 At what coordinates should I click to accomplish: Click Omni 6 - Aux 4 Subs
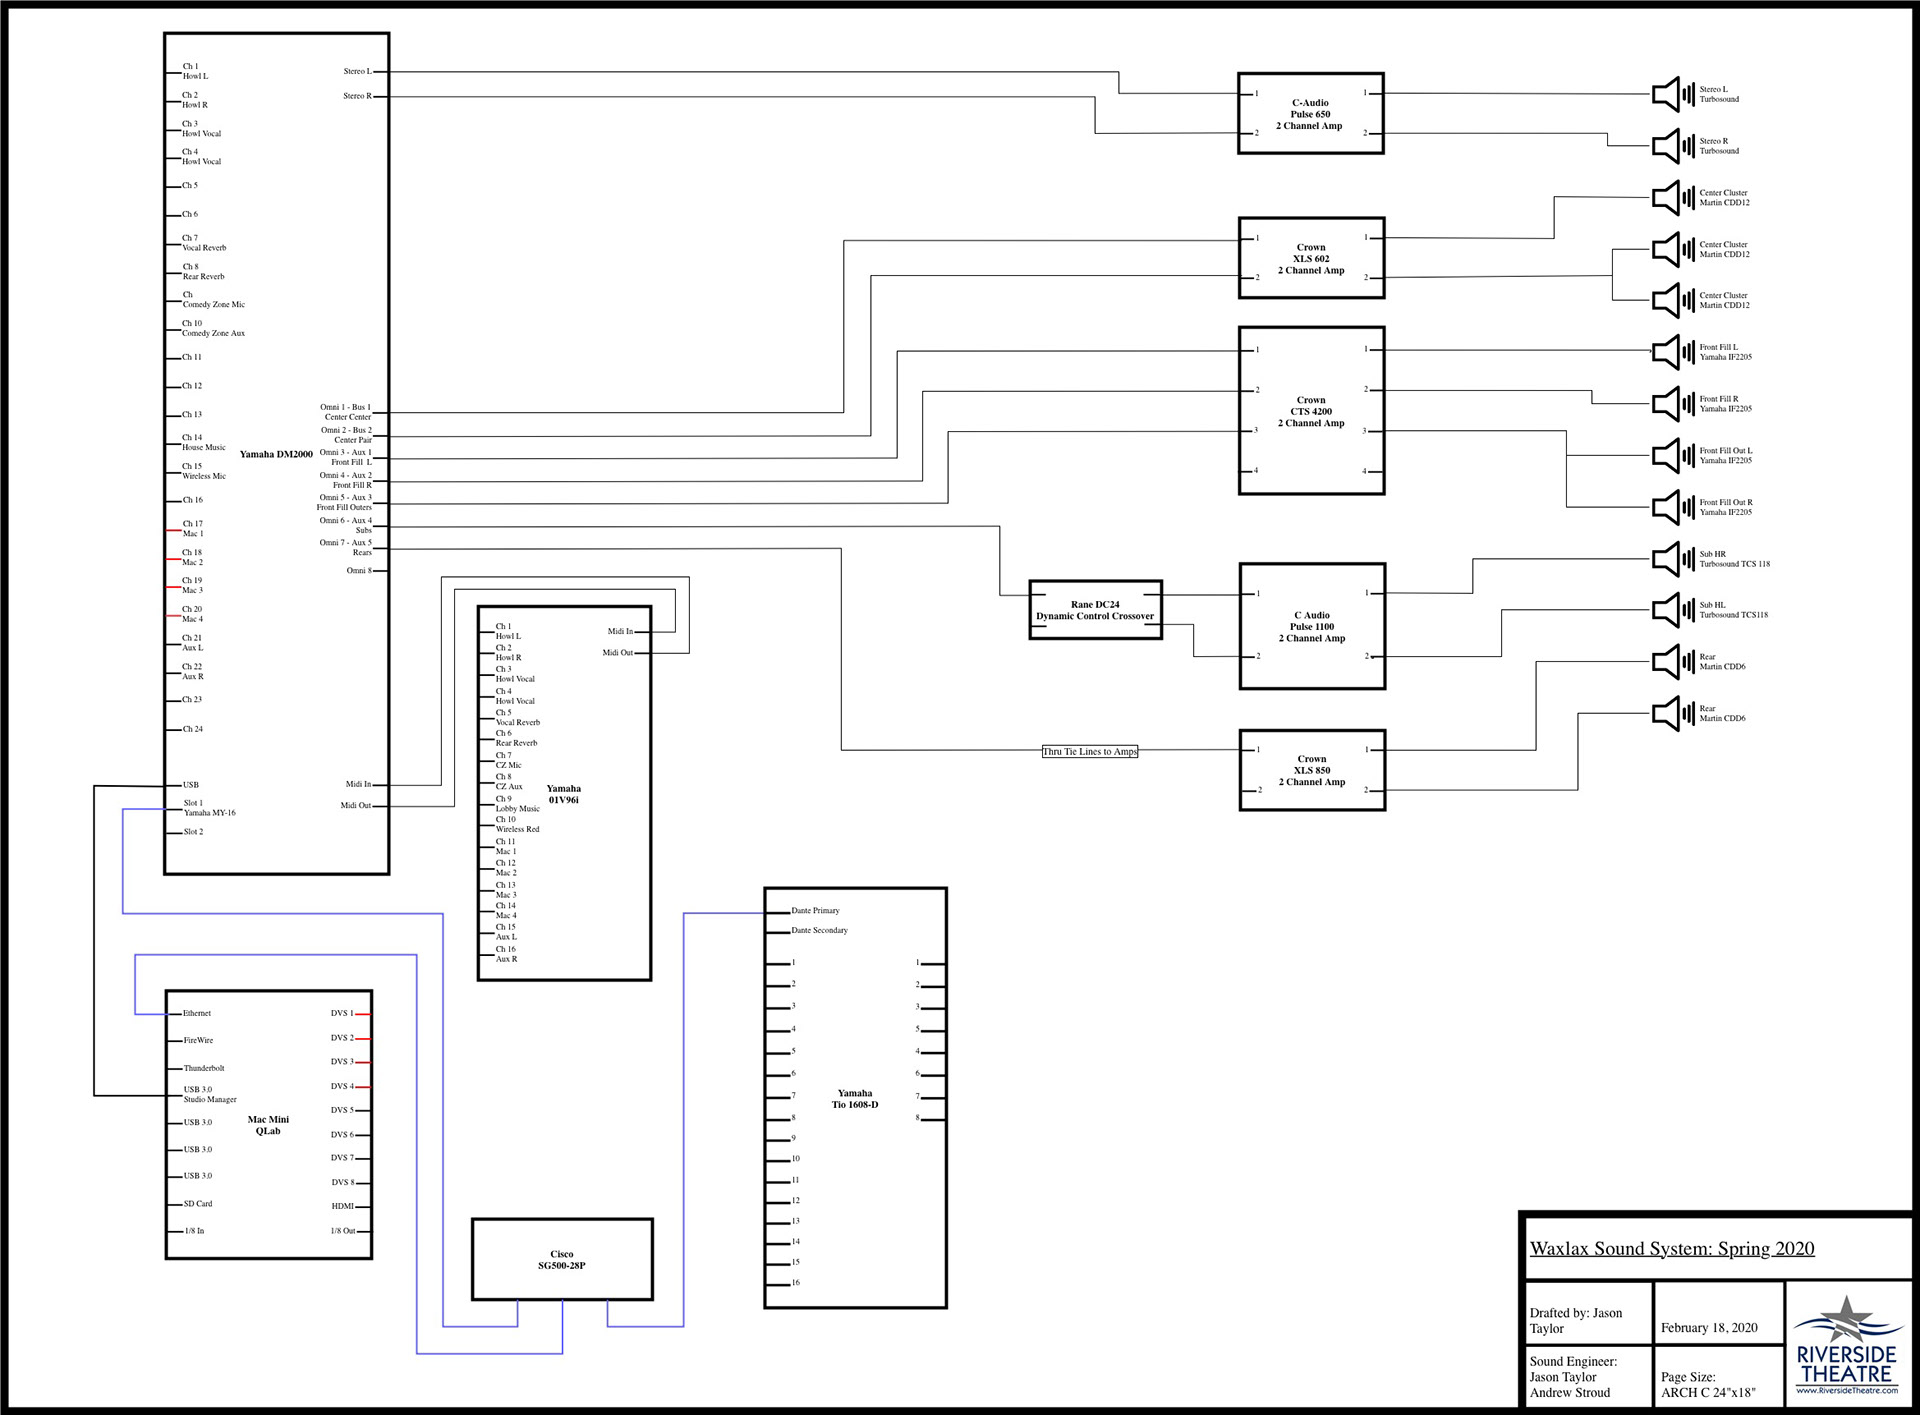346,525
